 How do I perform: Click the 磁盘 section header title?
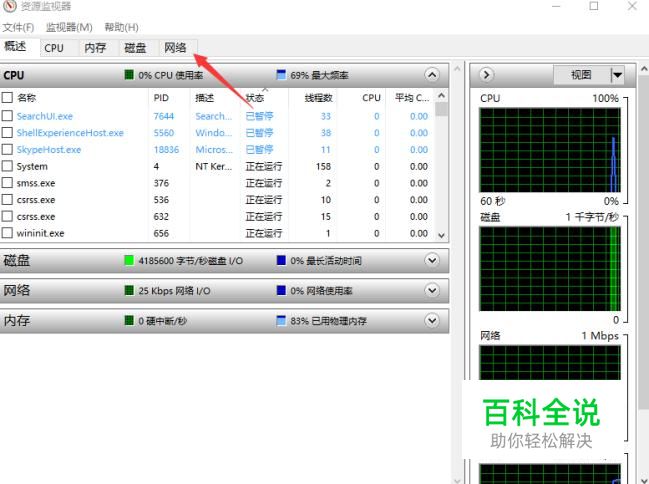point(17,260)
